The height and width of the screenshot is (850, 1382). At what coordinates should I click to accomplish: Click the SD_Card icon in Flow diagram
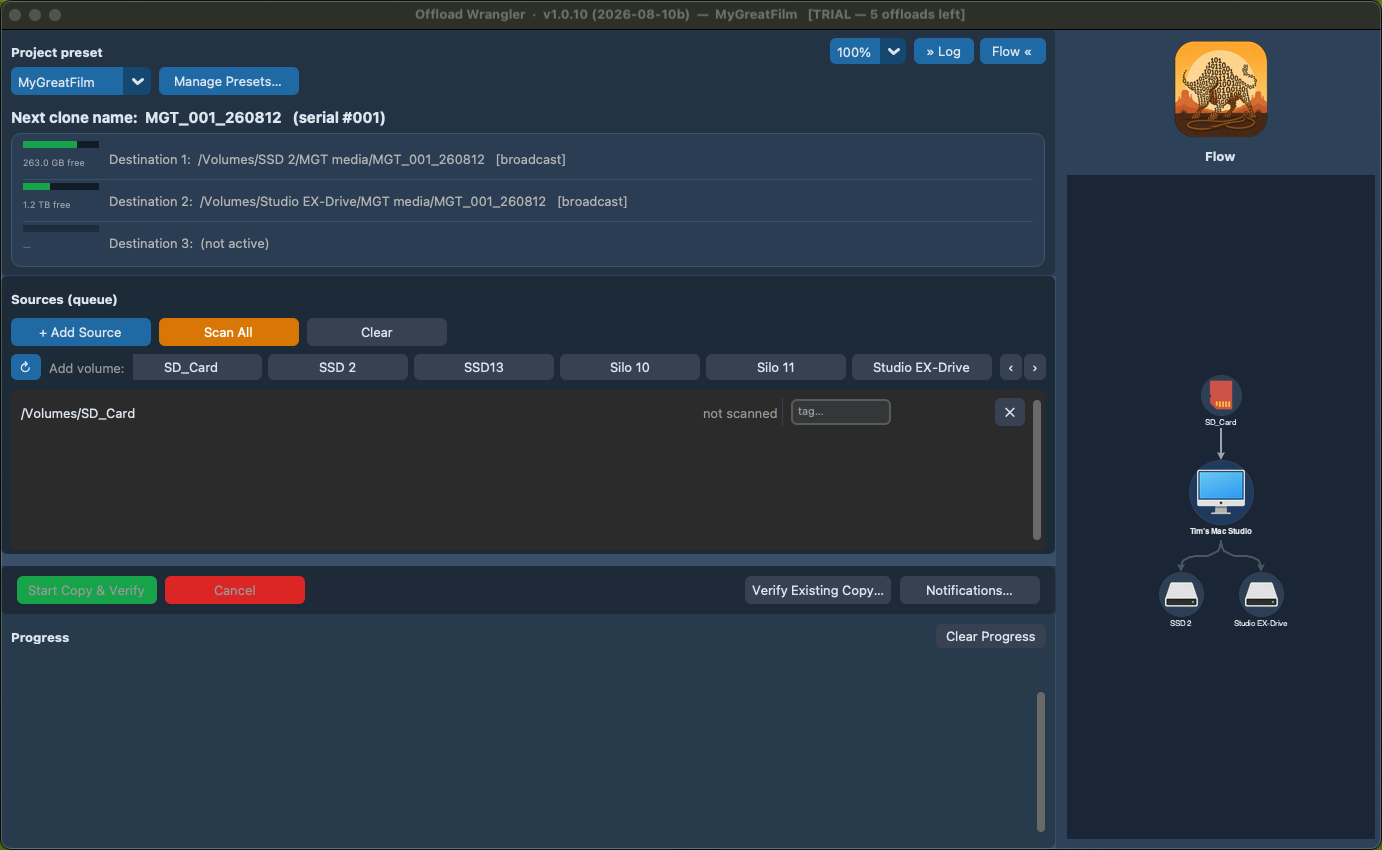tap(1220, 395)
